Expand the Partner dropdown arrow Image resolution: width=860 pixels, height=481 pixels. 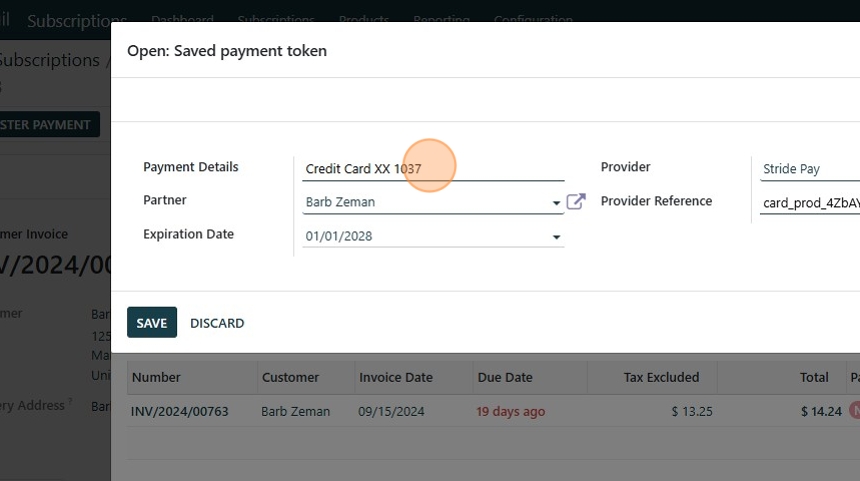556,203
